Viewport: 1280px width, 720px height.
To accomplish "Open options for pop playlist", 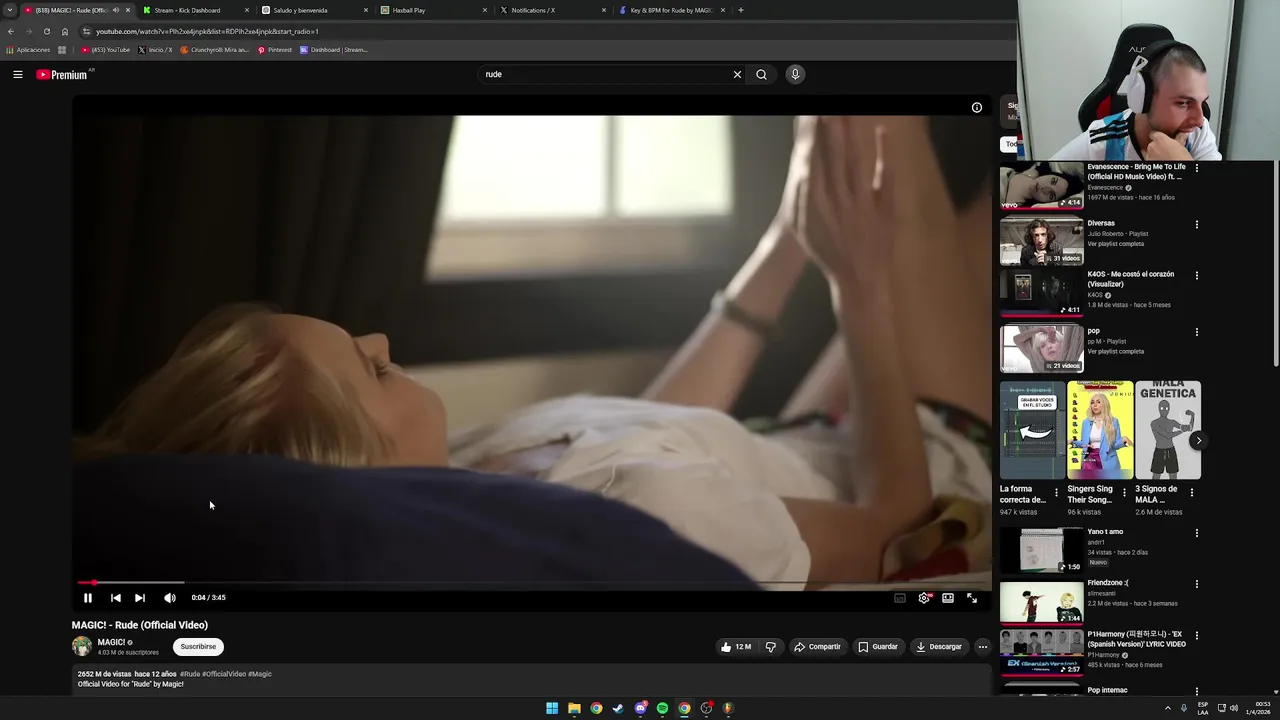I will click(x=1196, y=332).
